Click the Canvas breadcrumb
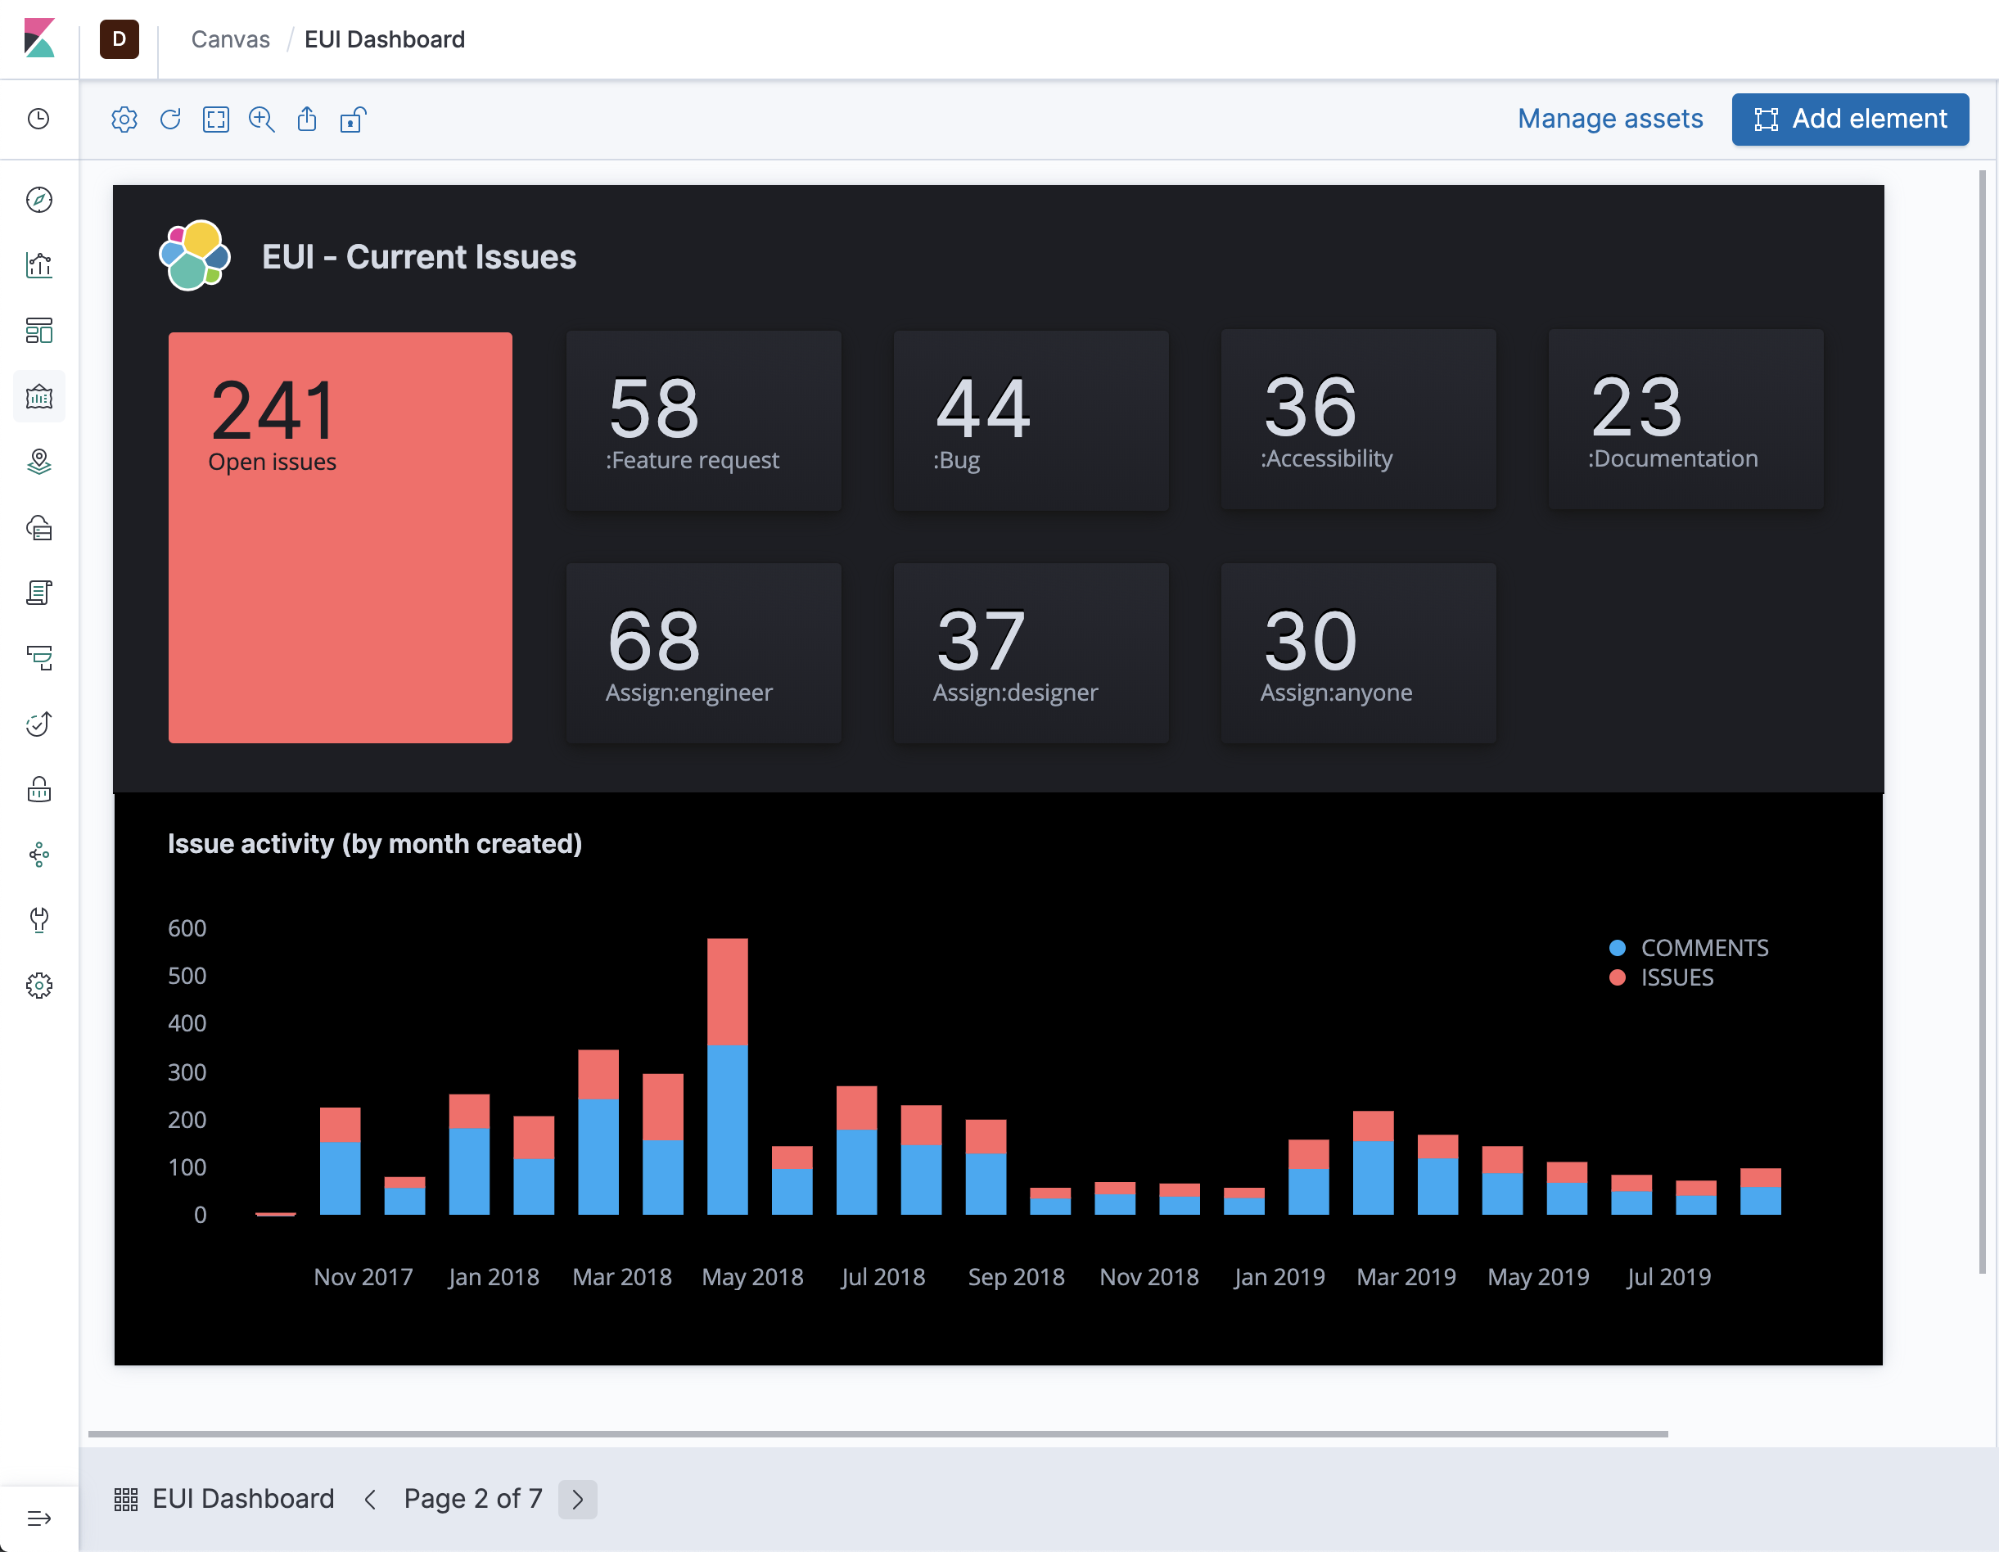The height and width of the screenshot is (1553, 1999). (230, 39)
